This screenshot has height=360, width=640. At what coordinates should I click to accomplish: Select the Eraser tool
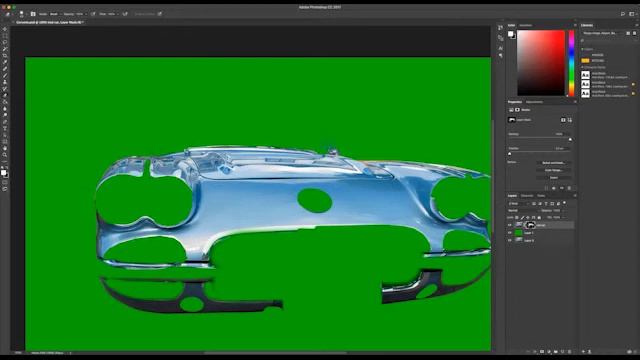coord(5,95)
